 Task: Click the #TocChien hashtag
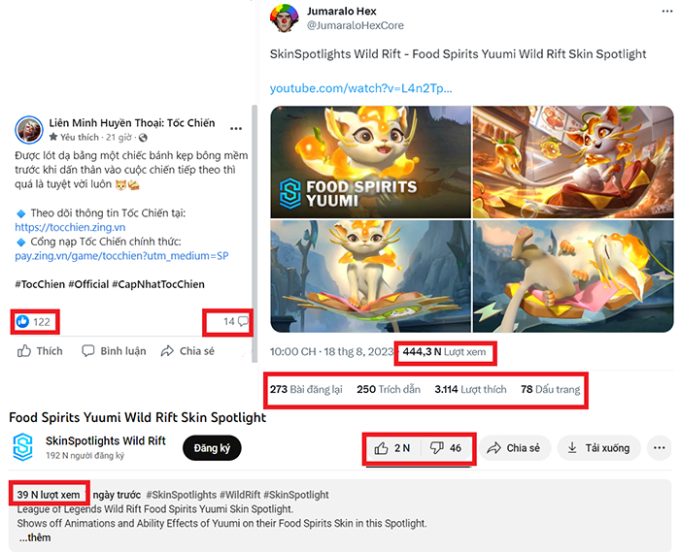point(40,284)
